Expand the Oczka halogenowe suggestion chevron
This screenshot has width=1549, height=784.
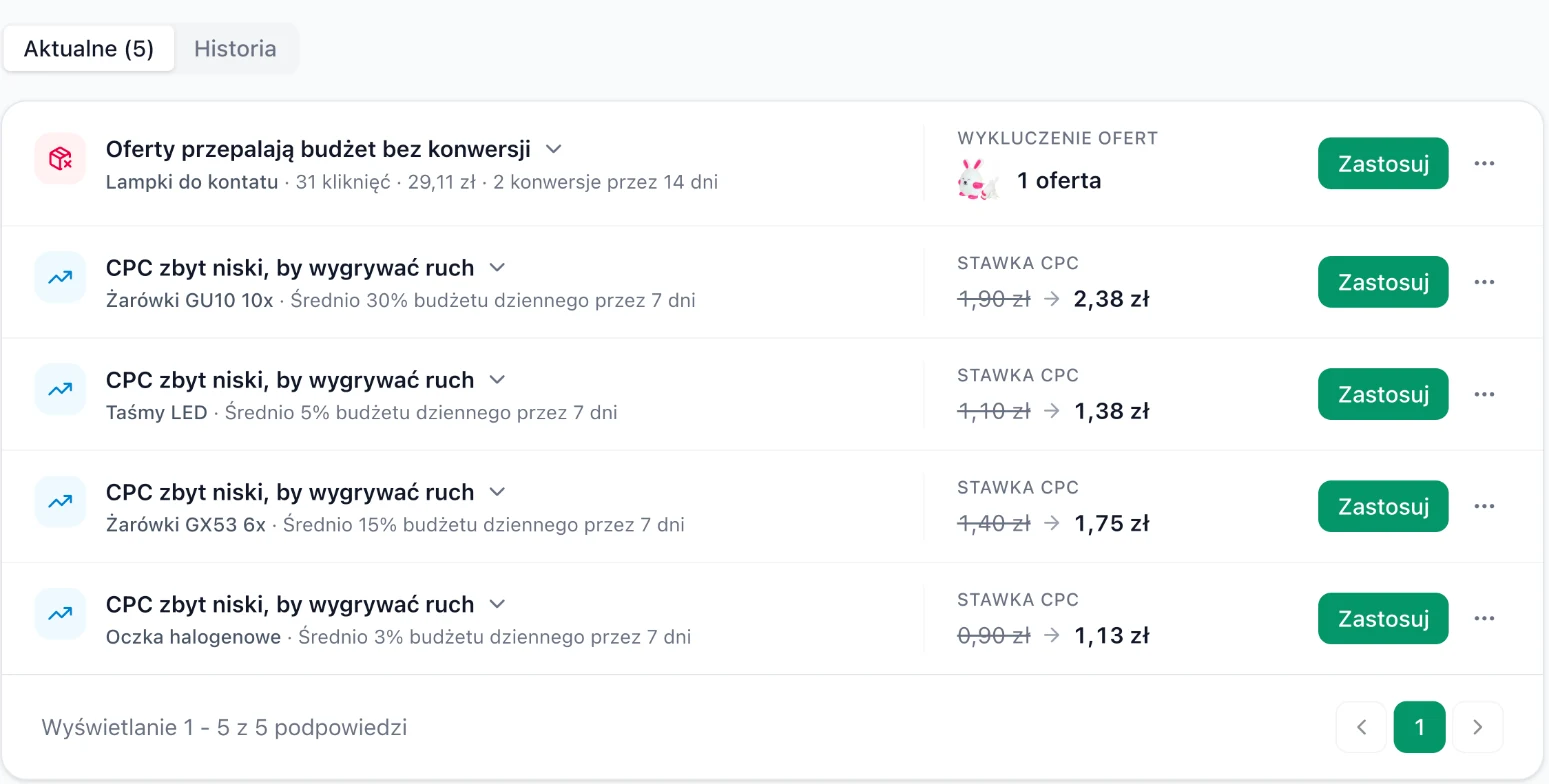click(497, 604)
